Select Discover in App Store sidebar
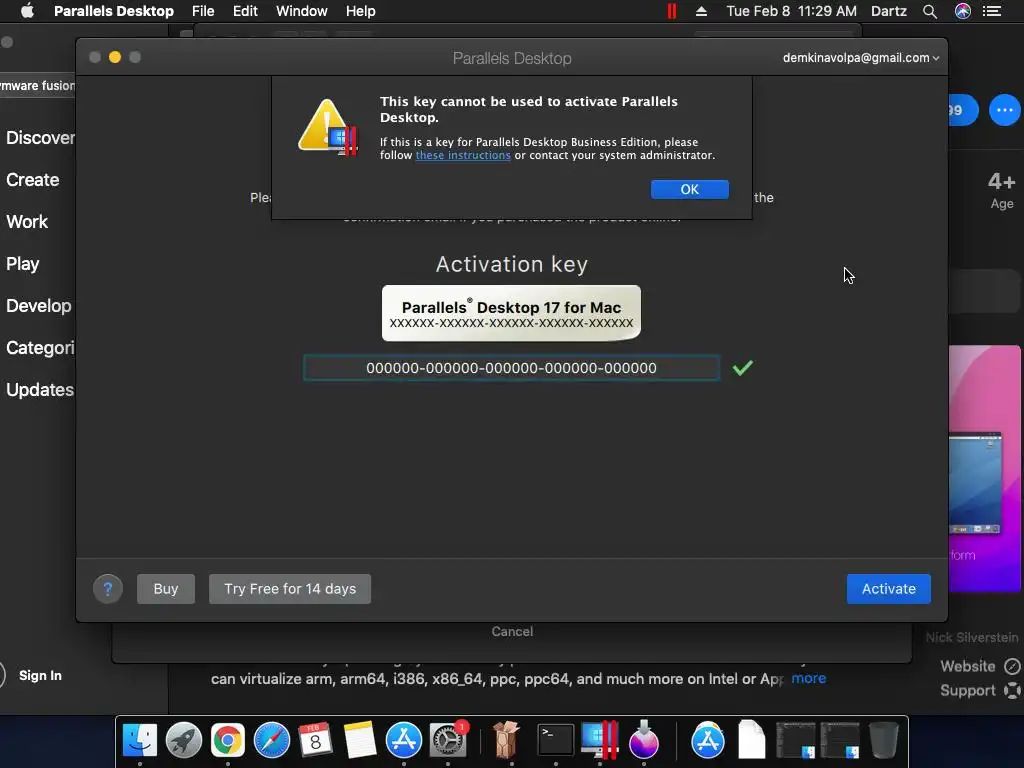The height and width of the screenshot is (768, 1024). 38,138
